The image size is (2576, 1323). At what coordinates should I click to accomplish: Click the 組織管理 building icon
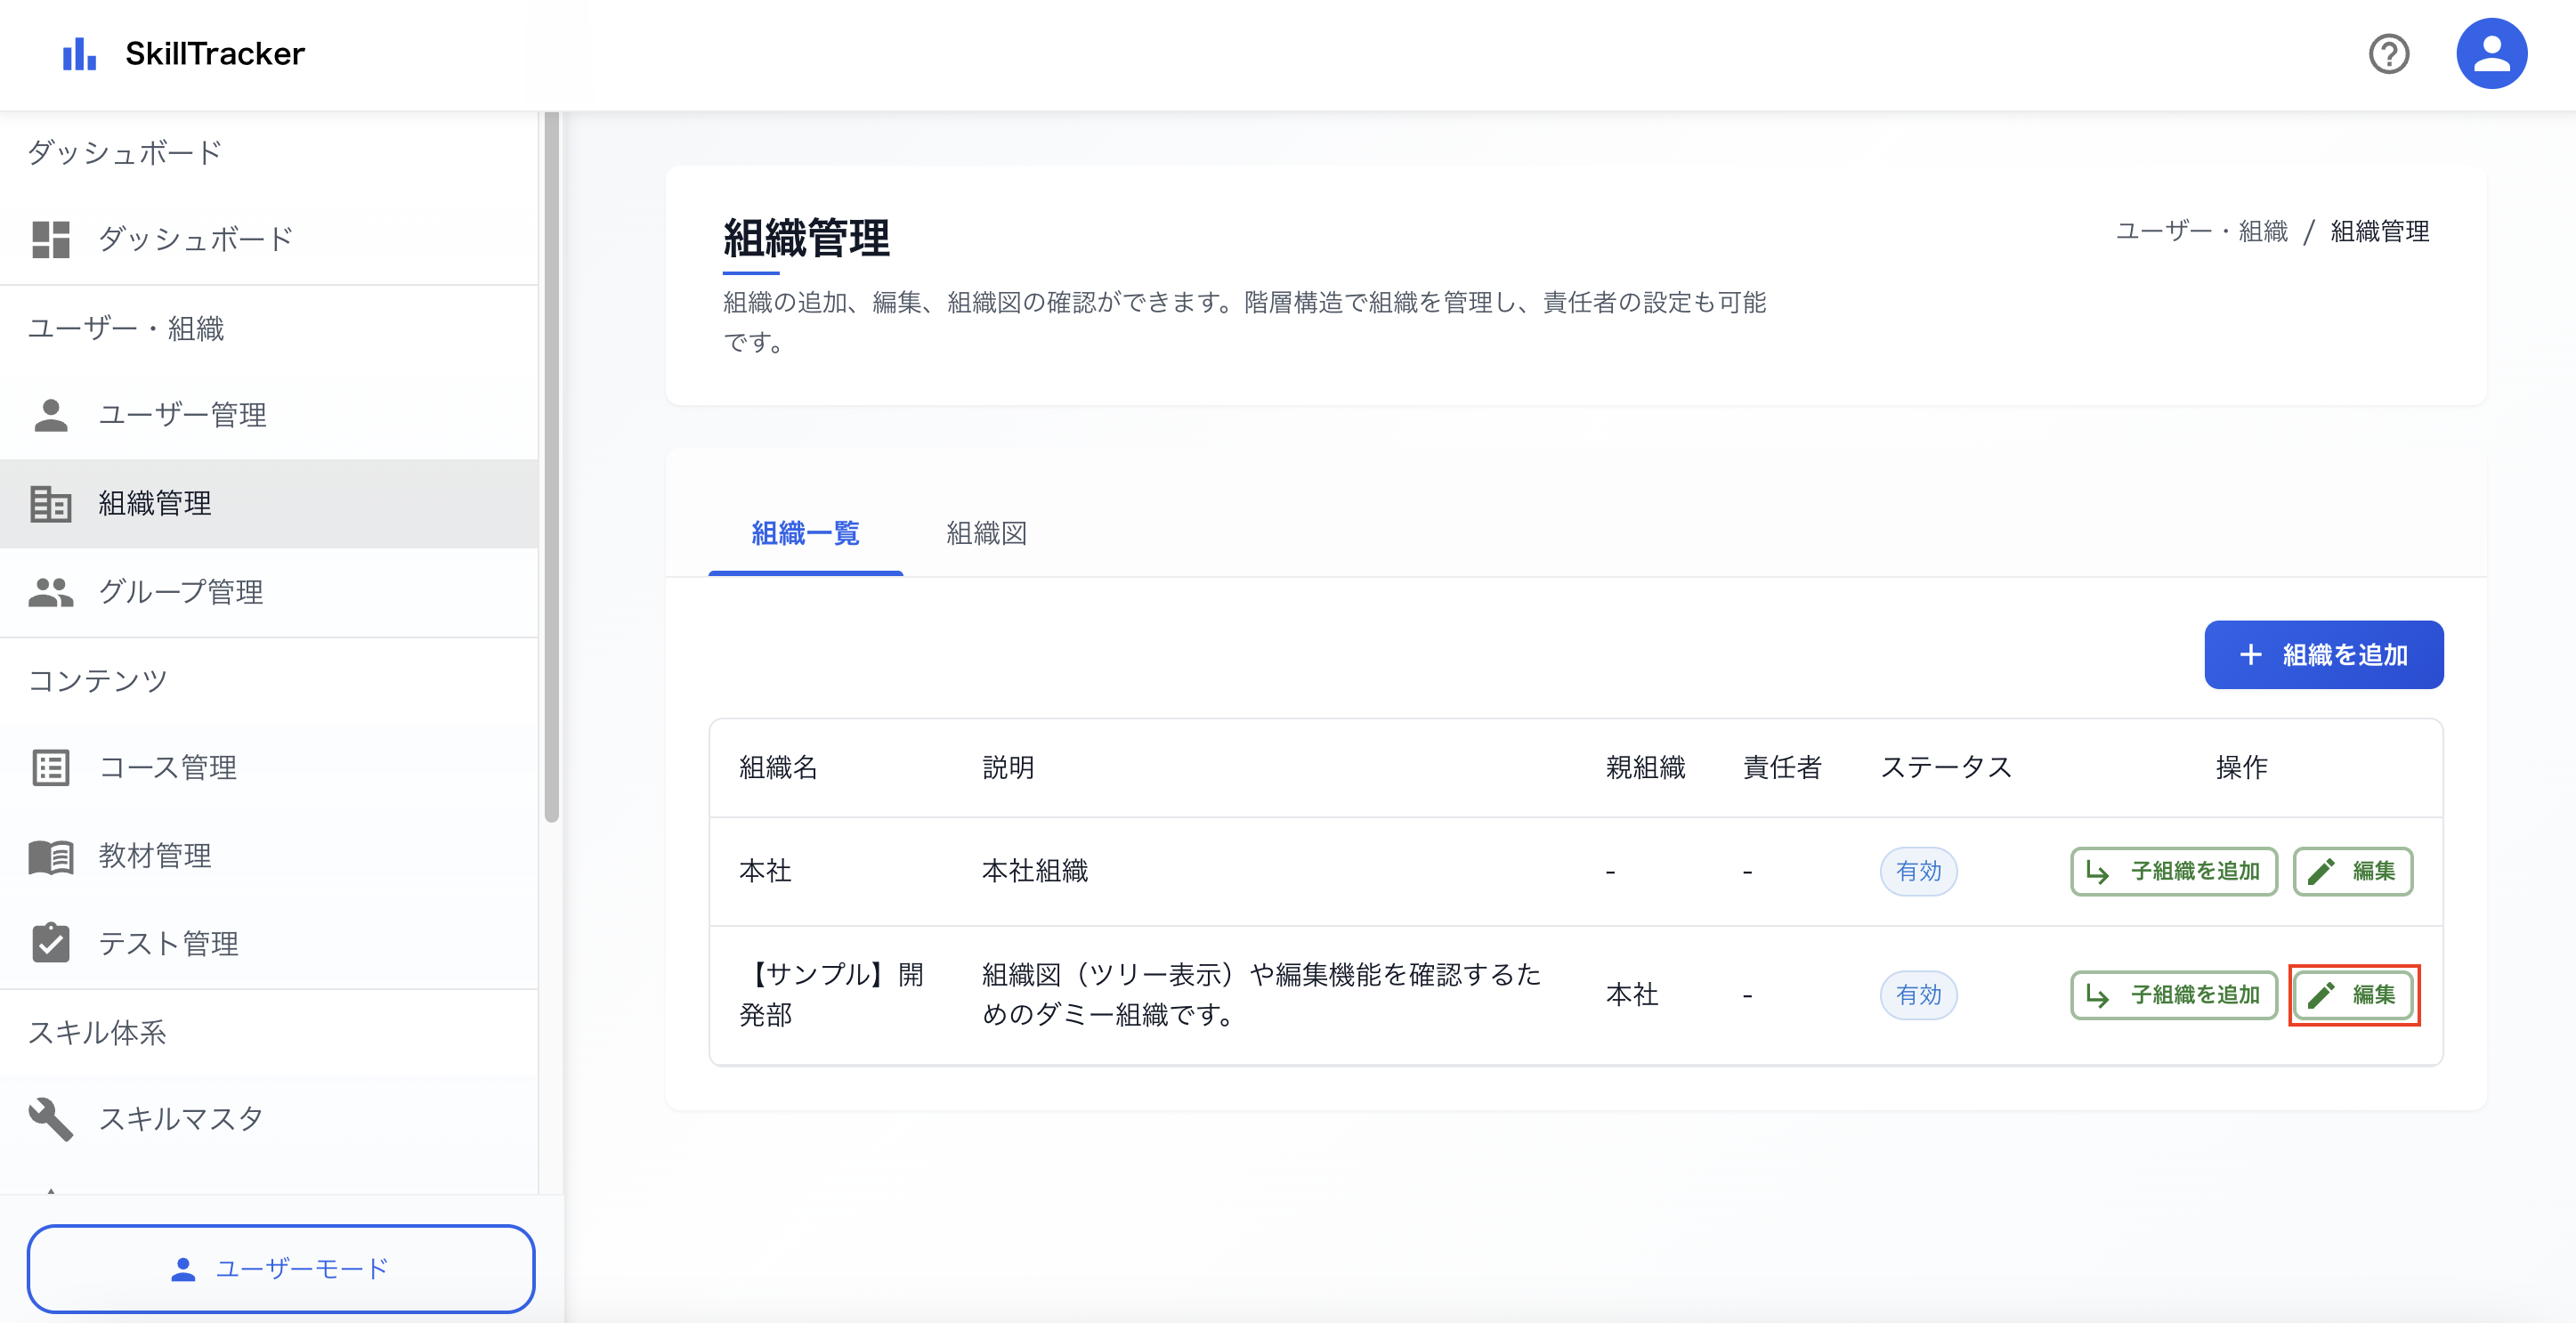click(51, 503)
